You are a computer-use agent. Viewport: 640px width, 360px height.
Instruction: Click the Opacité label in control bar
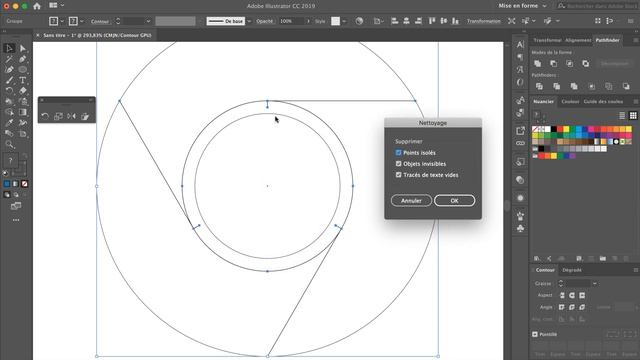[x=264, y=21]
